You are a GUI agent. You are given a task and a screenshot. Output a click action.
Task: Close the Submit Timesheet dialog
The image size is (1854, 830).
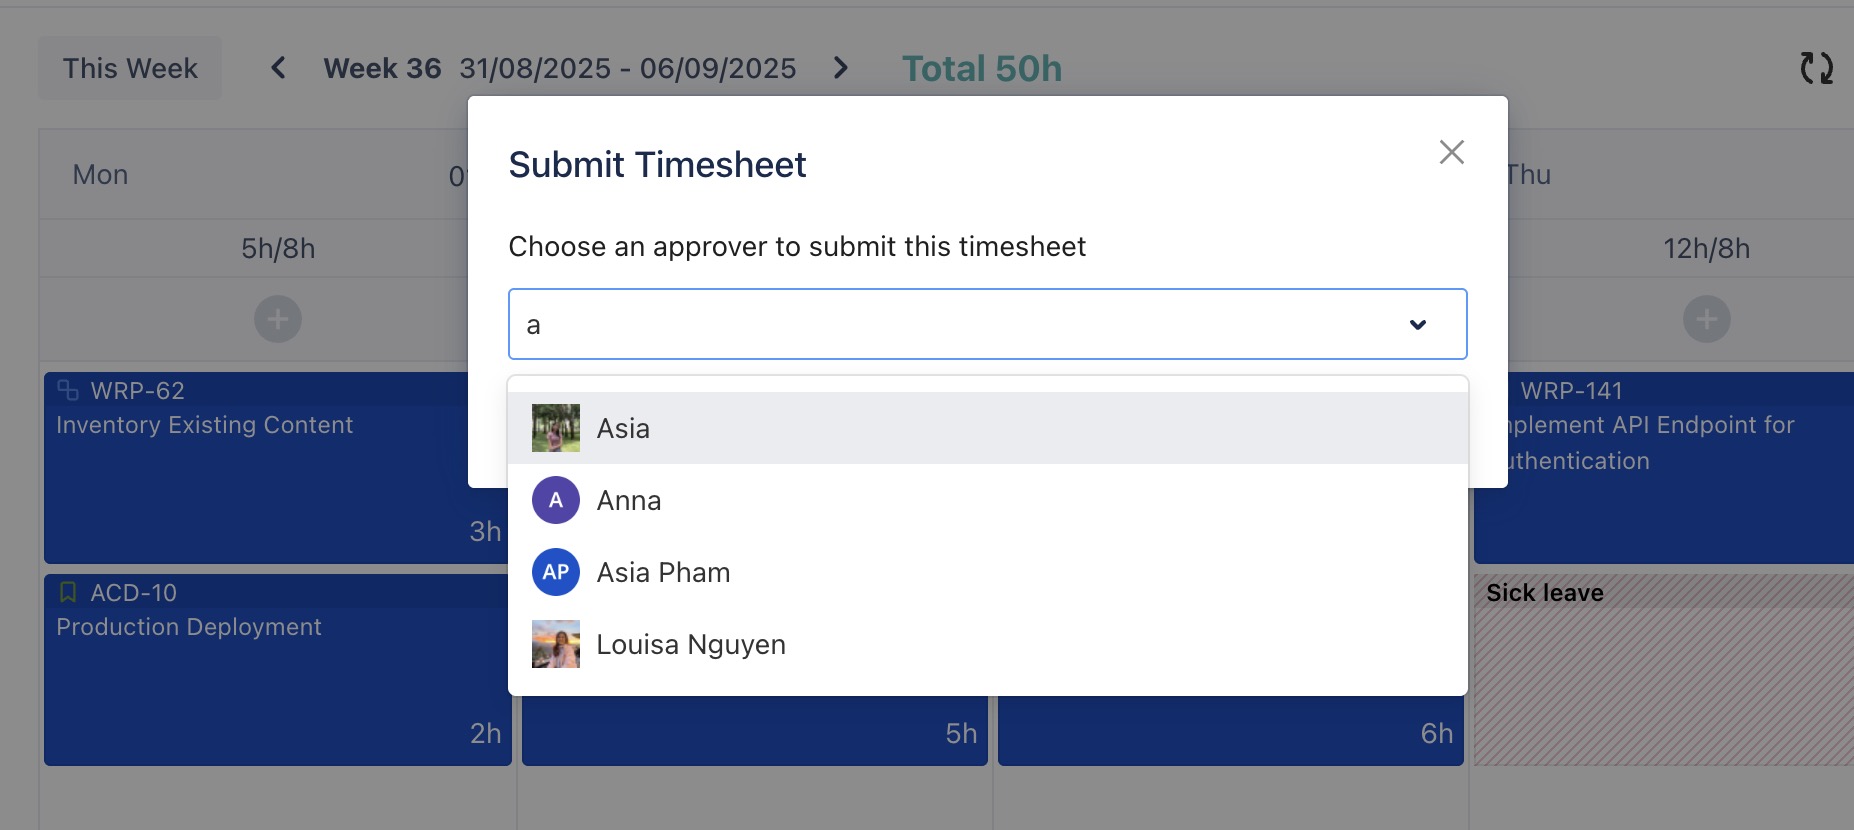point(1451,152)
